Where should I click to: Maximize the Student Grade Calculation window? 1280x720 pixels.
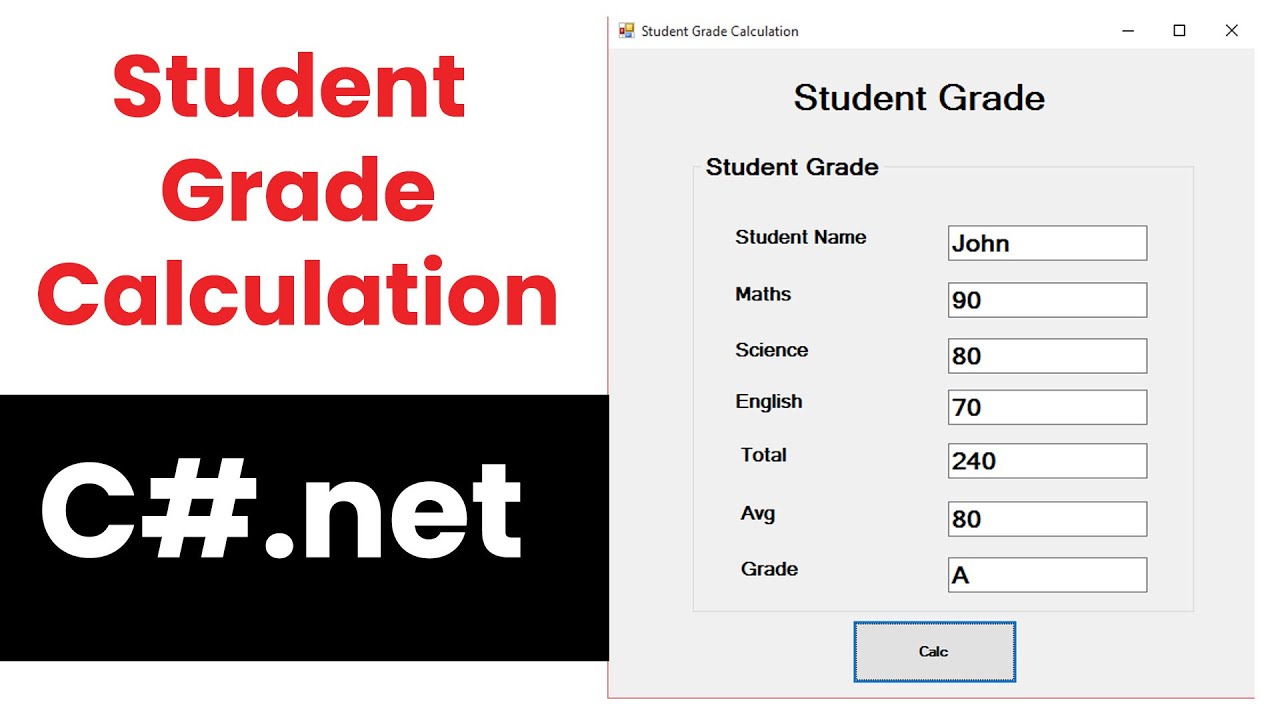tap(1180, 31)
